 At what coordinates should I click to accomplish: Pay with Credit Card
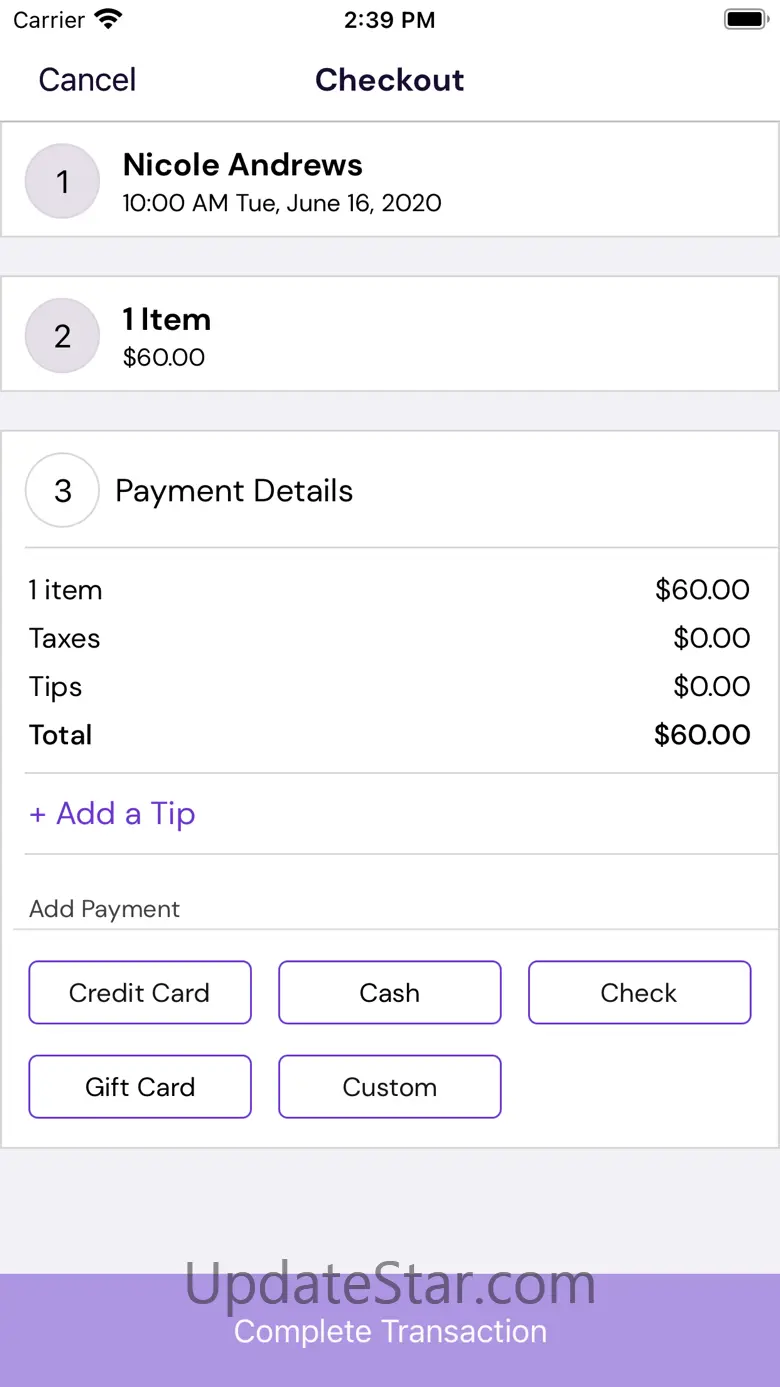140,993
